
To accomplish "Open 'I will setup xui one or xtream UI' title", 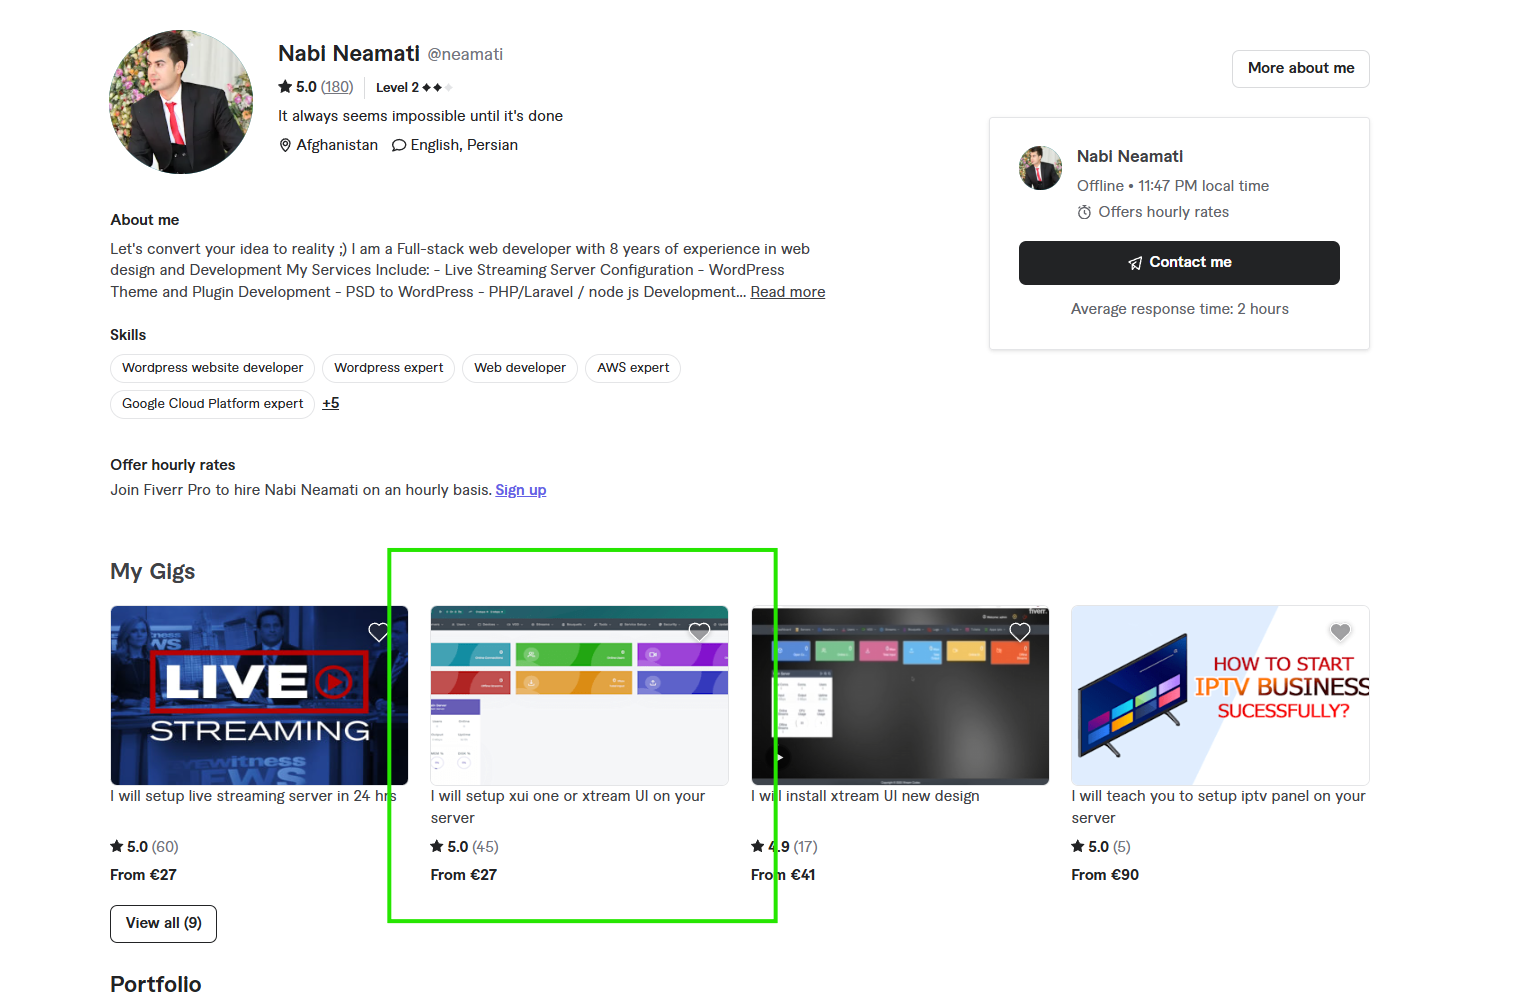I will 568,807.
